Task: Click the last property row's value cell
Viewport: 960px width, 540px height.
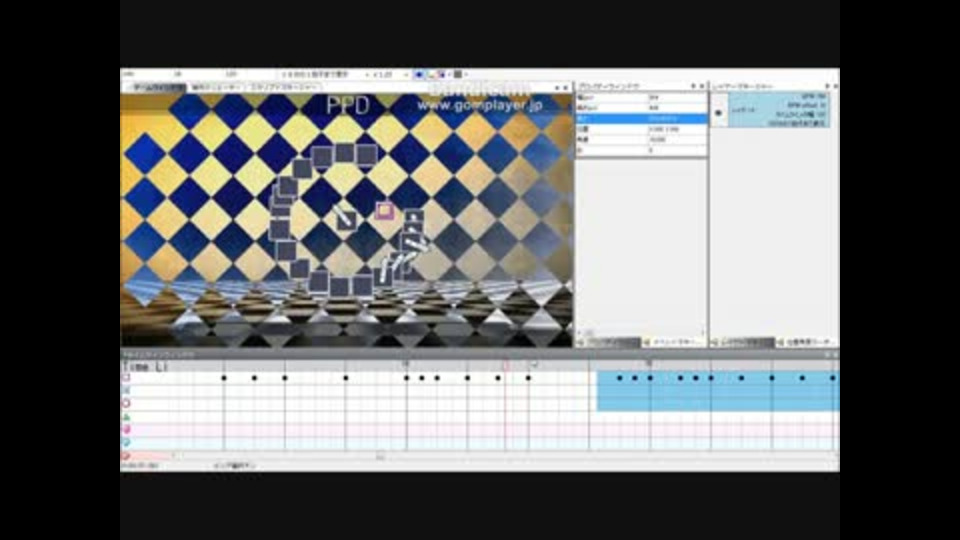Action: pyautogui.click(x=677, y=150)
